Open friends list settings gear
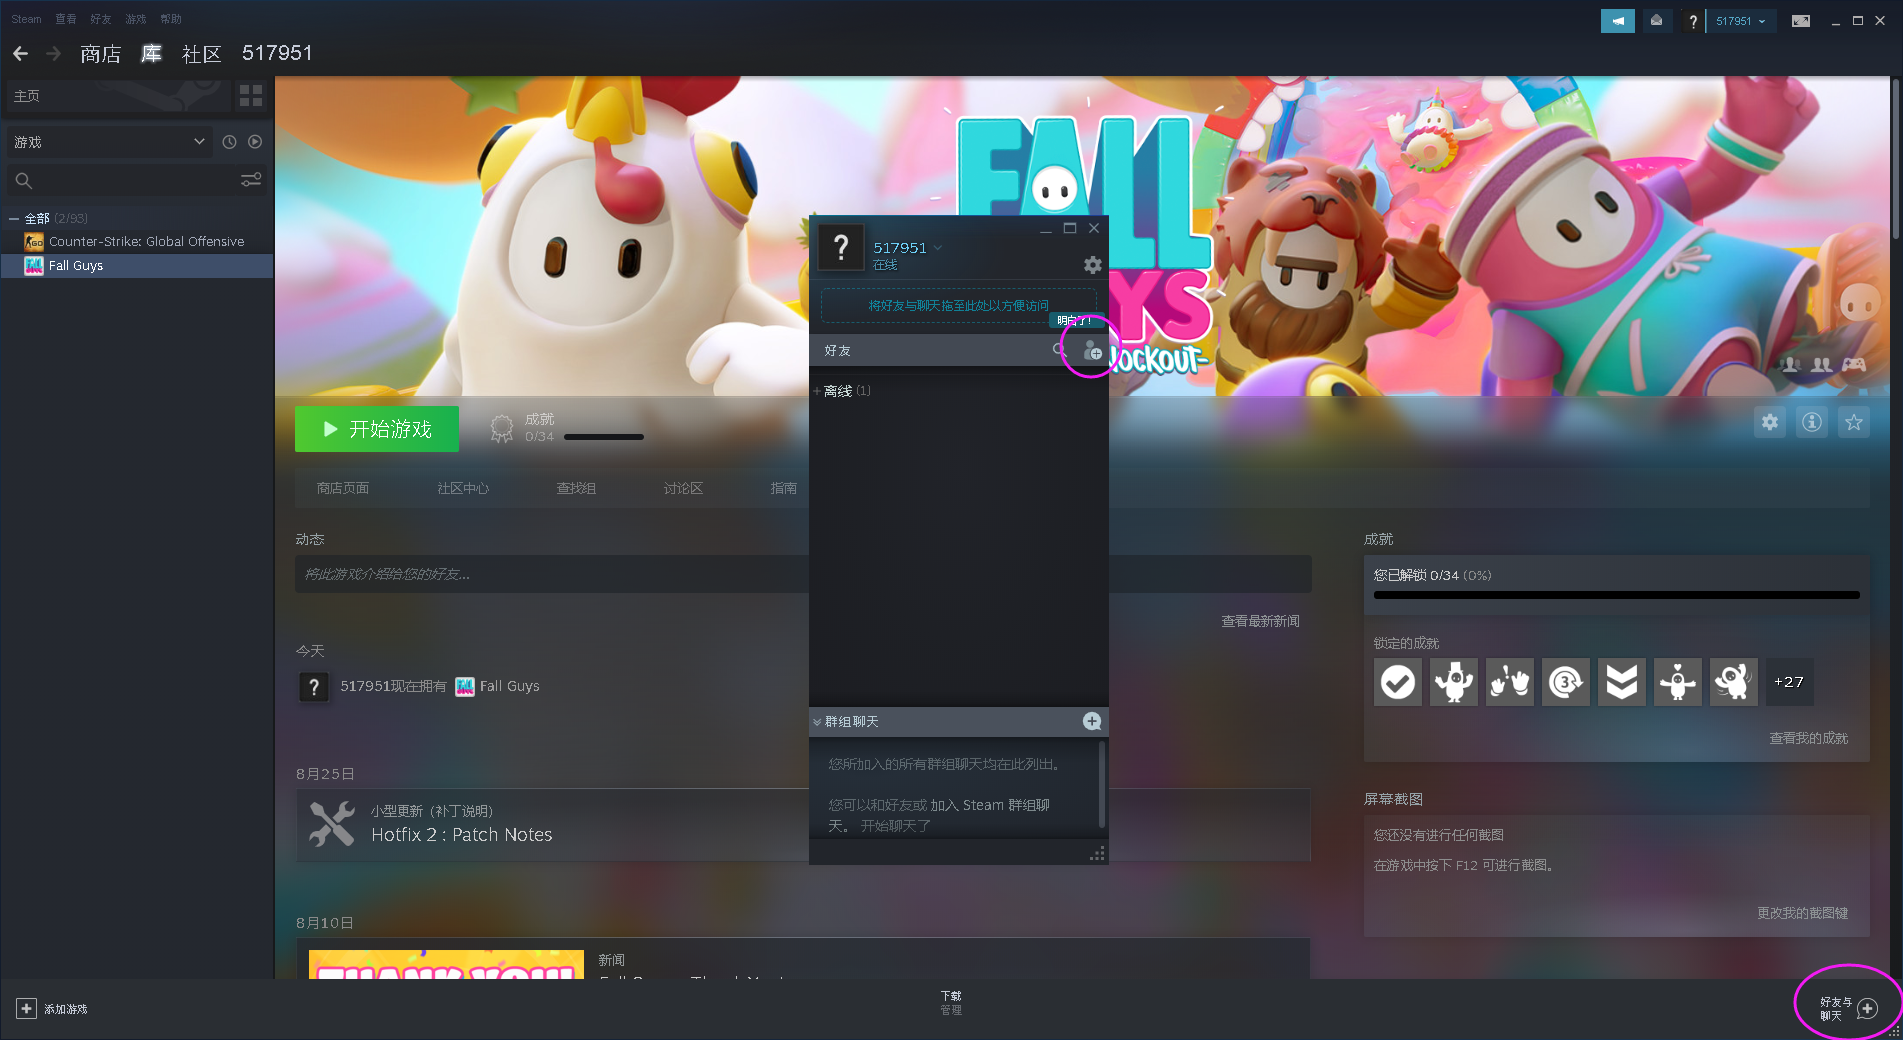Screen dimensions: 1903x1040 1093,265
